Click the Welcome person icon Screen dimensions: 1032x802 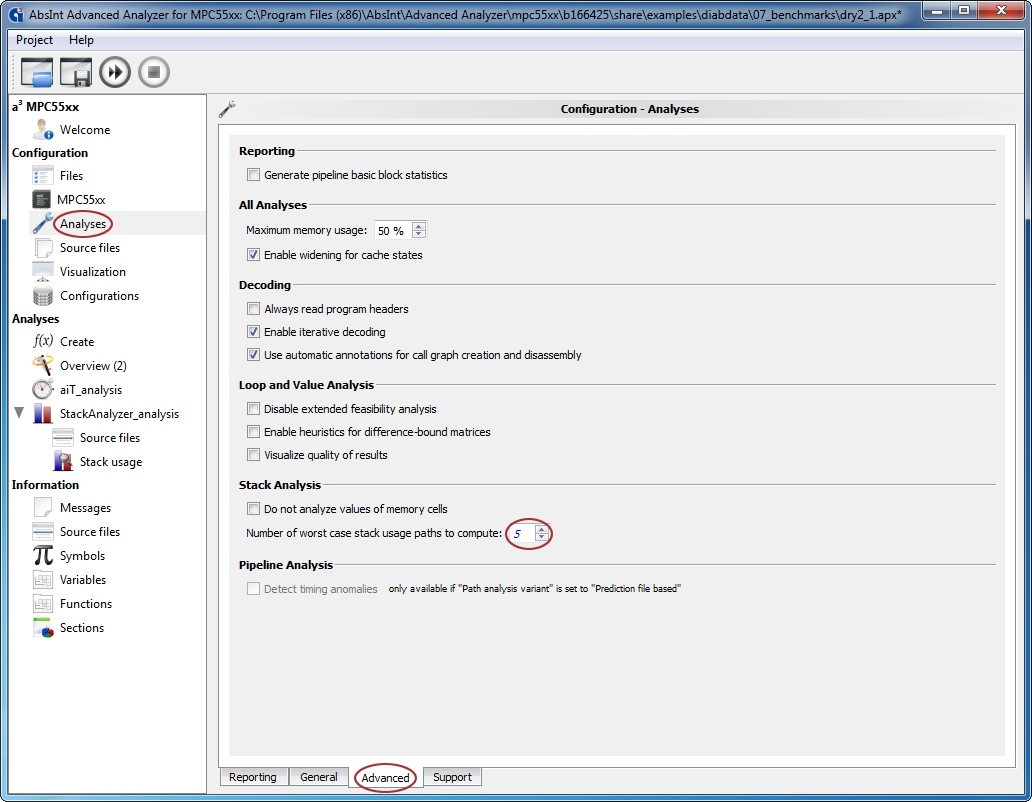(x=43, y=130)
